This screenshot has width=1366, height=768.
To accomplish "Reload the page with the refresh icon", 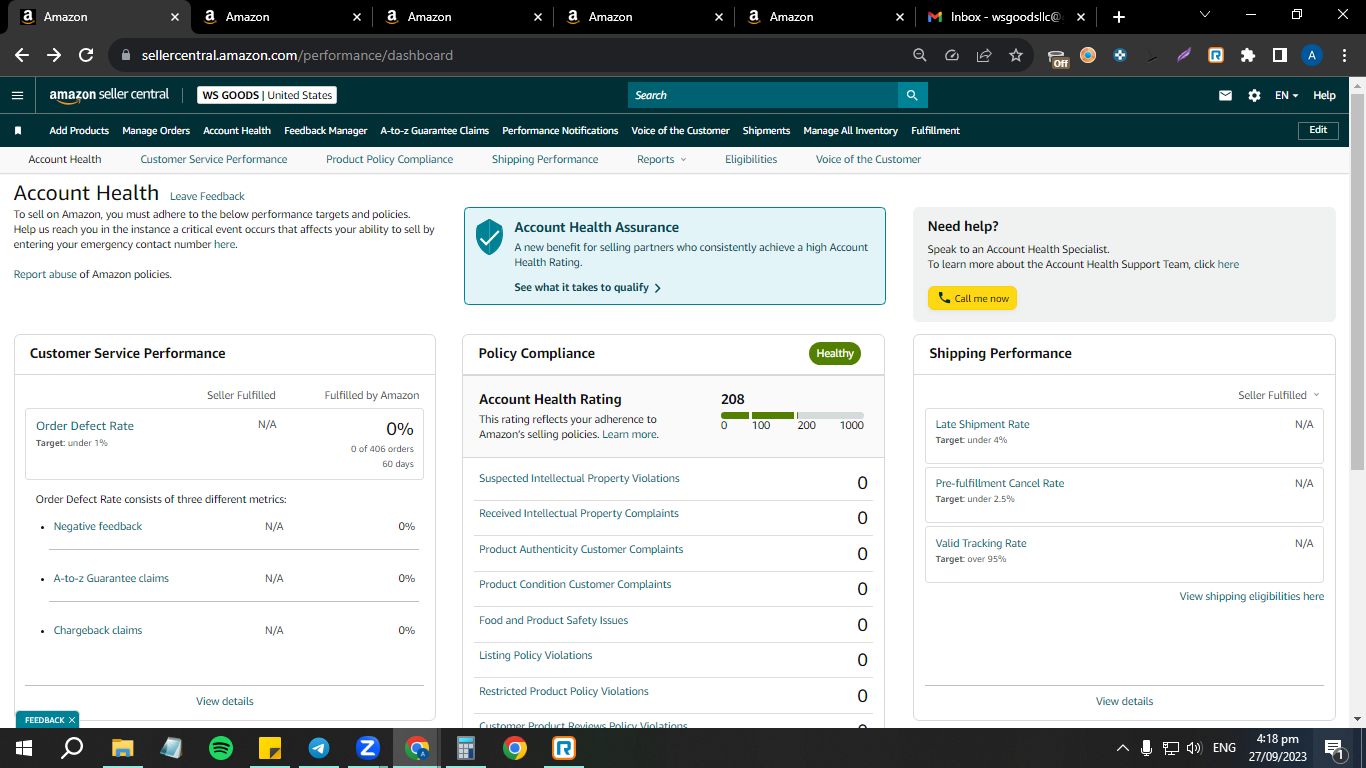I will click(x=86, y=55).
